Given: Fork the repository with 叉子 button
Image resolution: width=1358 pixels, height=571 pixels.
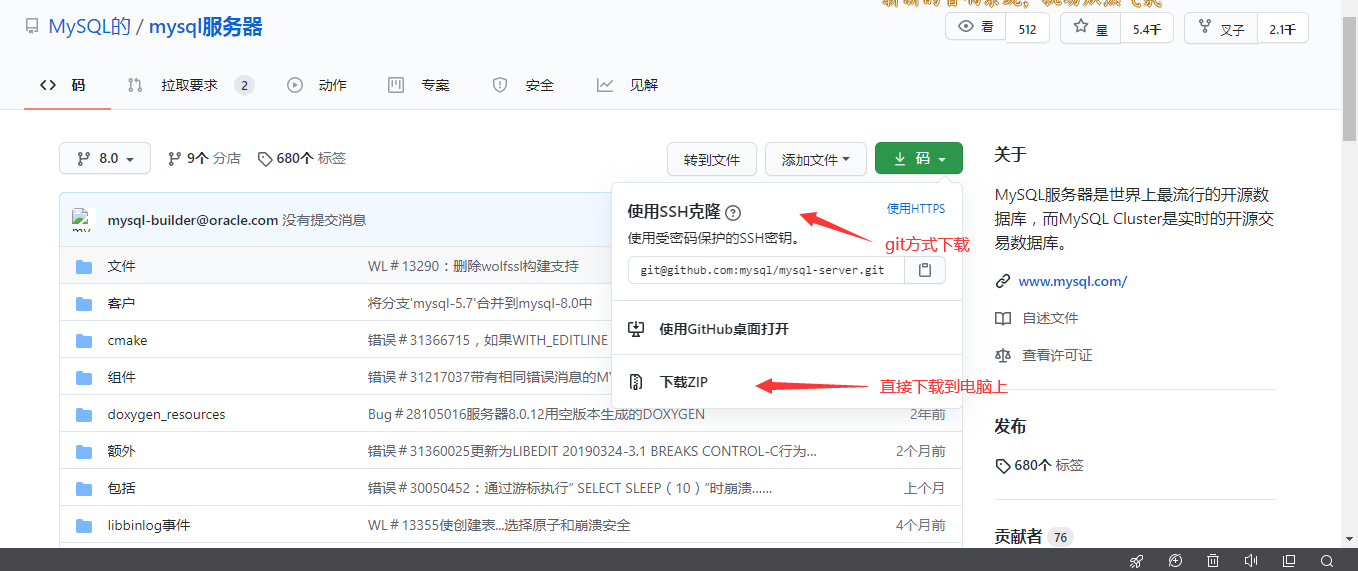Looking at the screenshot, I should coord(1221,28).
